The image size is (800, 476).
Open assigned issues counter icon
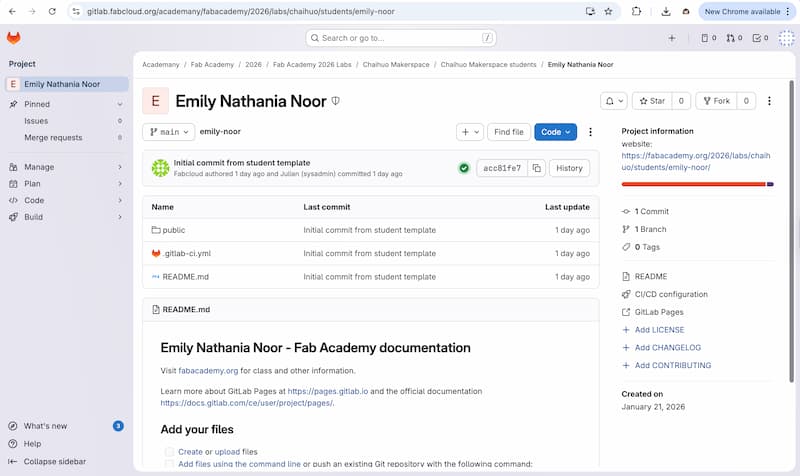(x=709, y=38)
